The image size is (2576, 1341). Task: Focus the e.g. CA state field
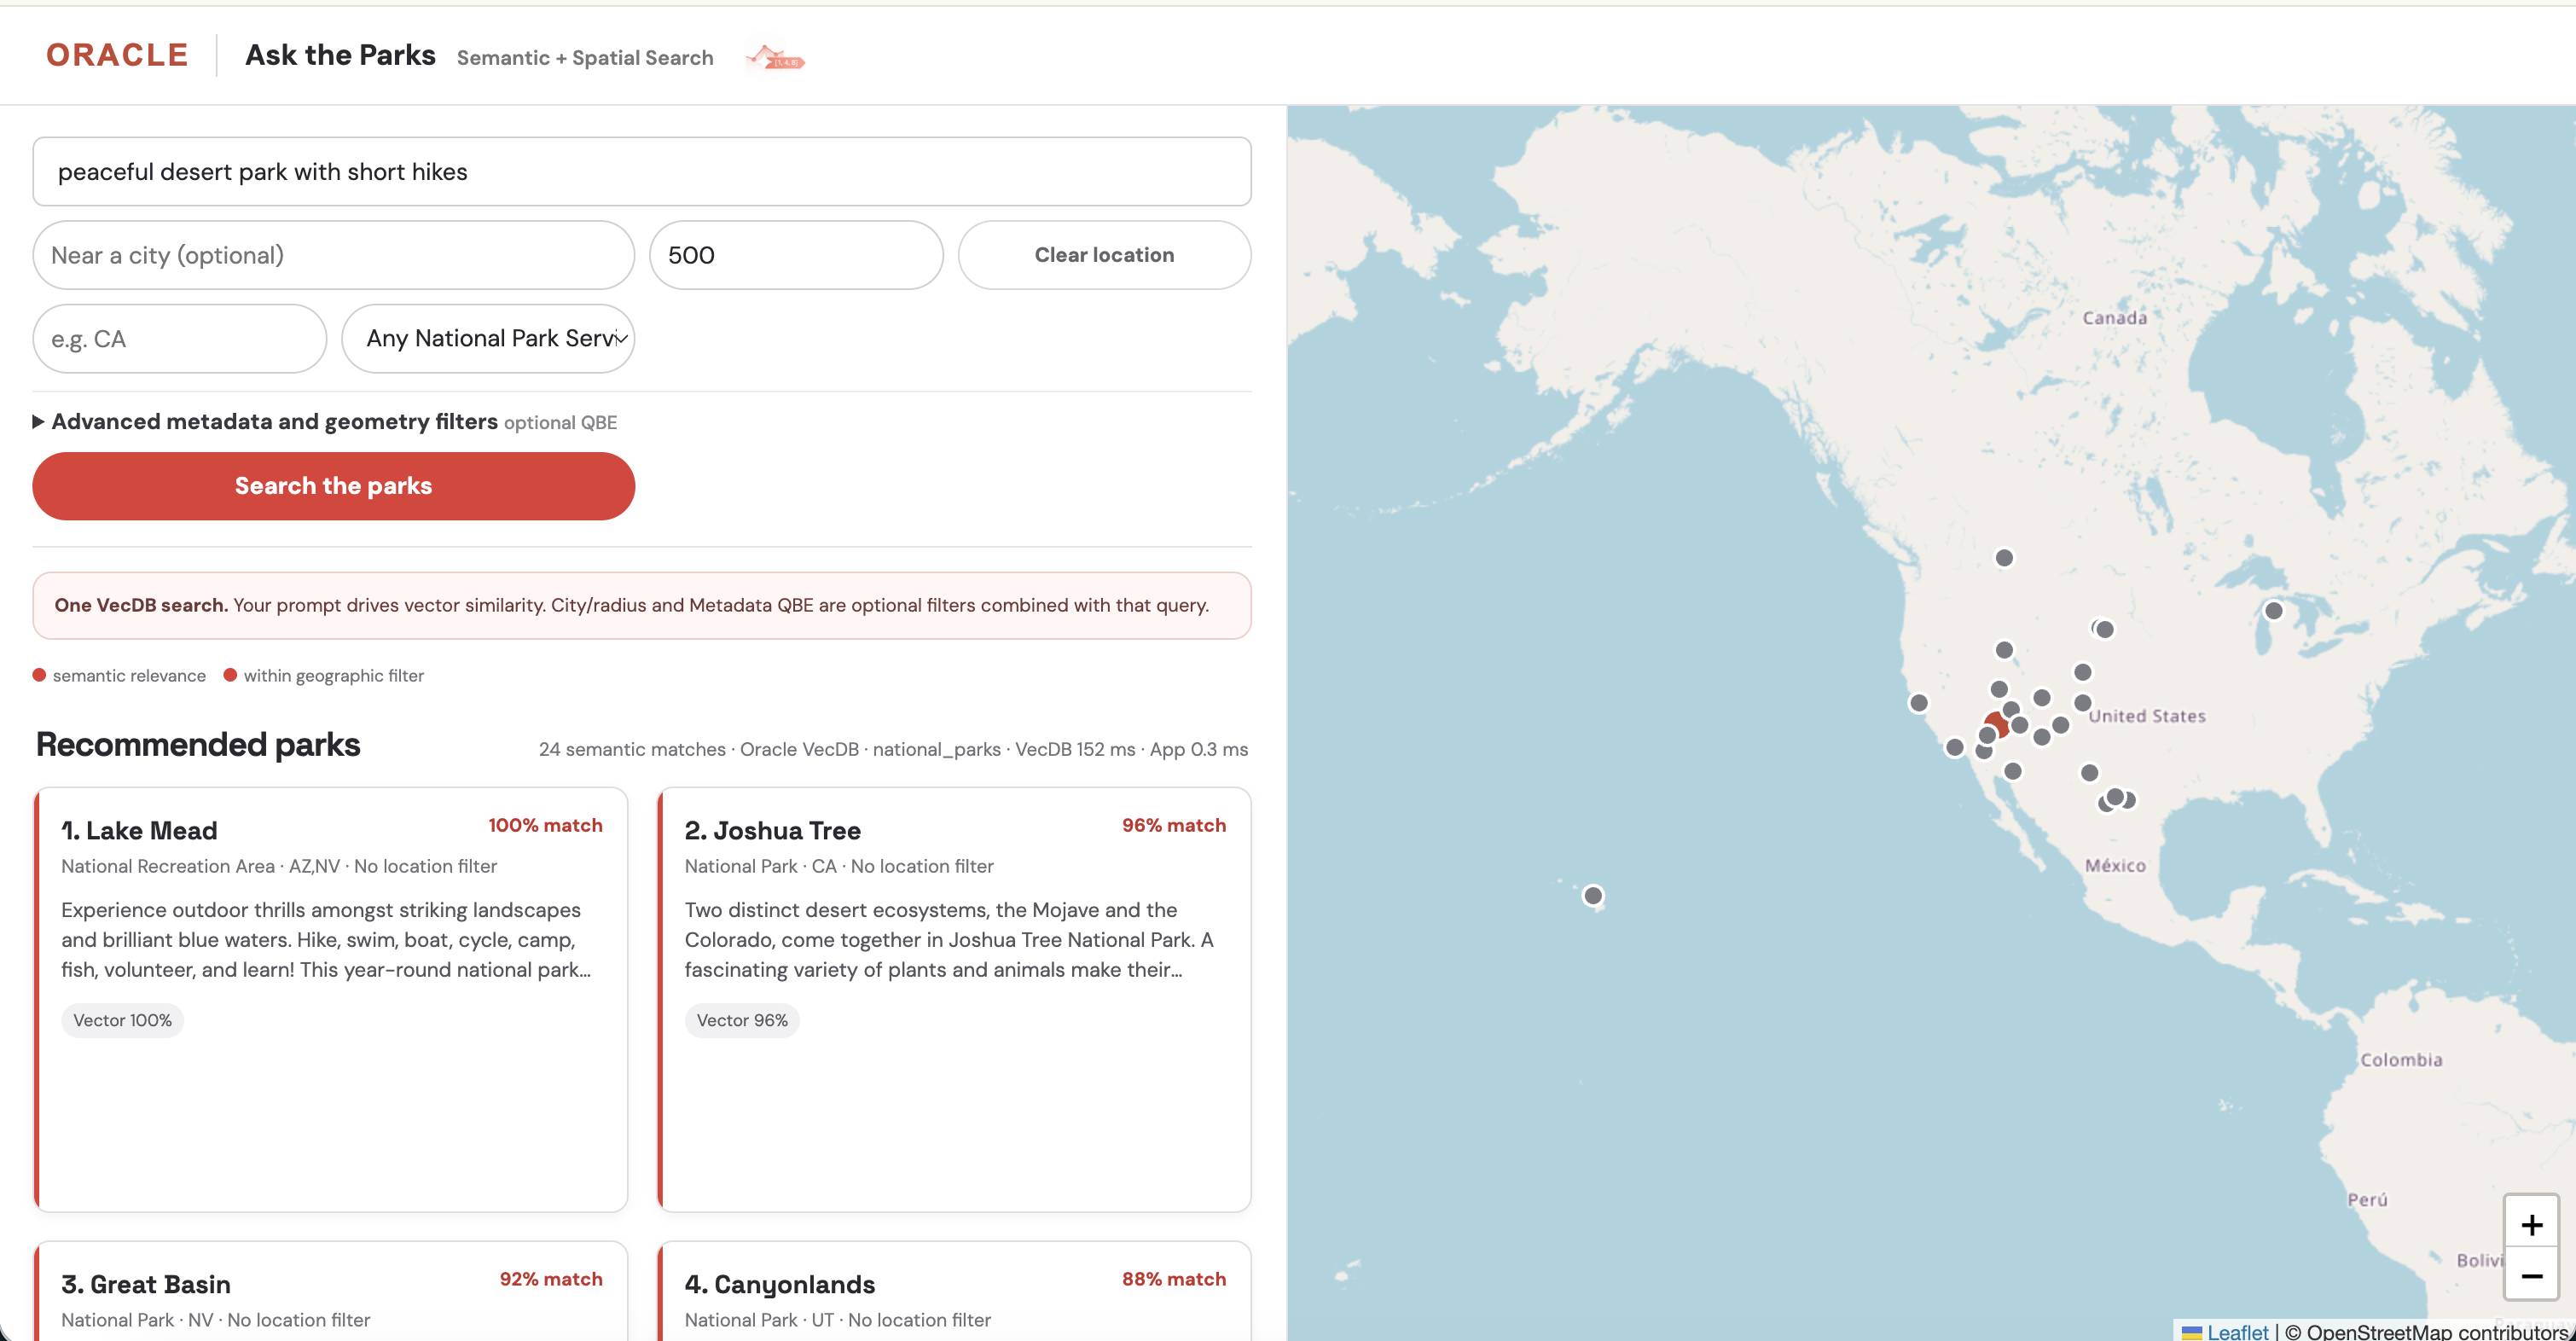point(179,339)
